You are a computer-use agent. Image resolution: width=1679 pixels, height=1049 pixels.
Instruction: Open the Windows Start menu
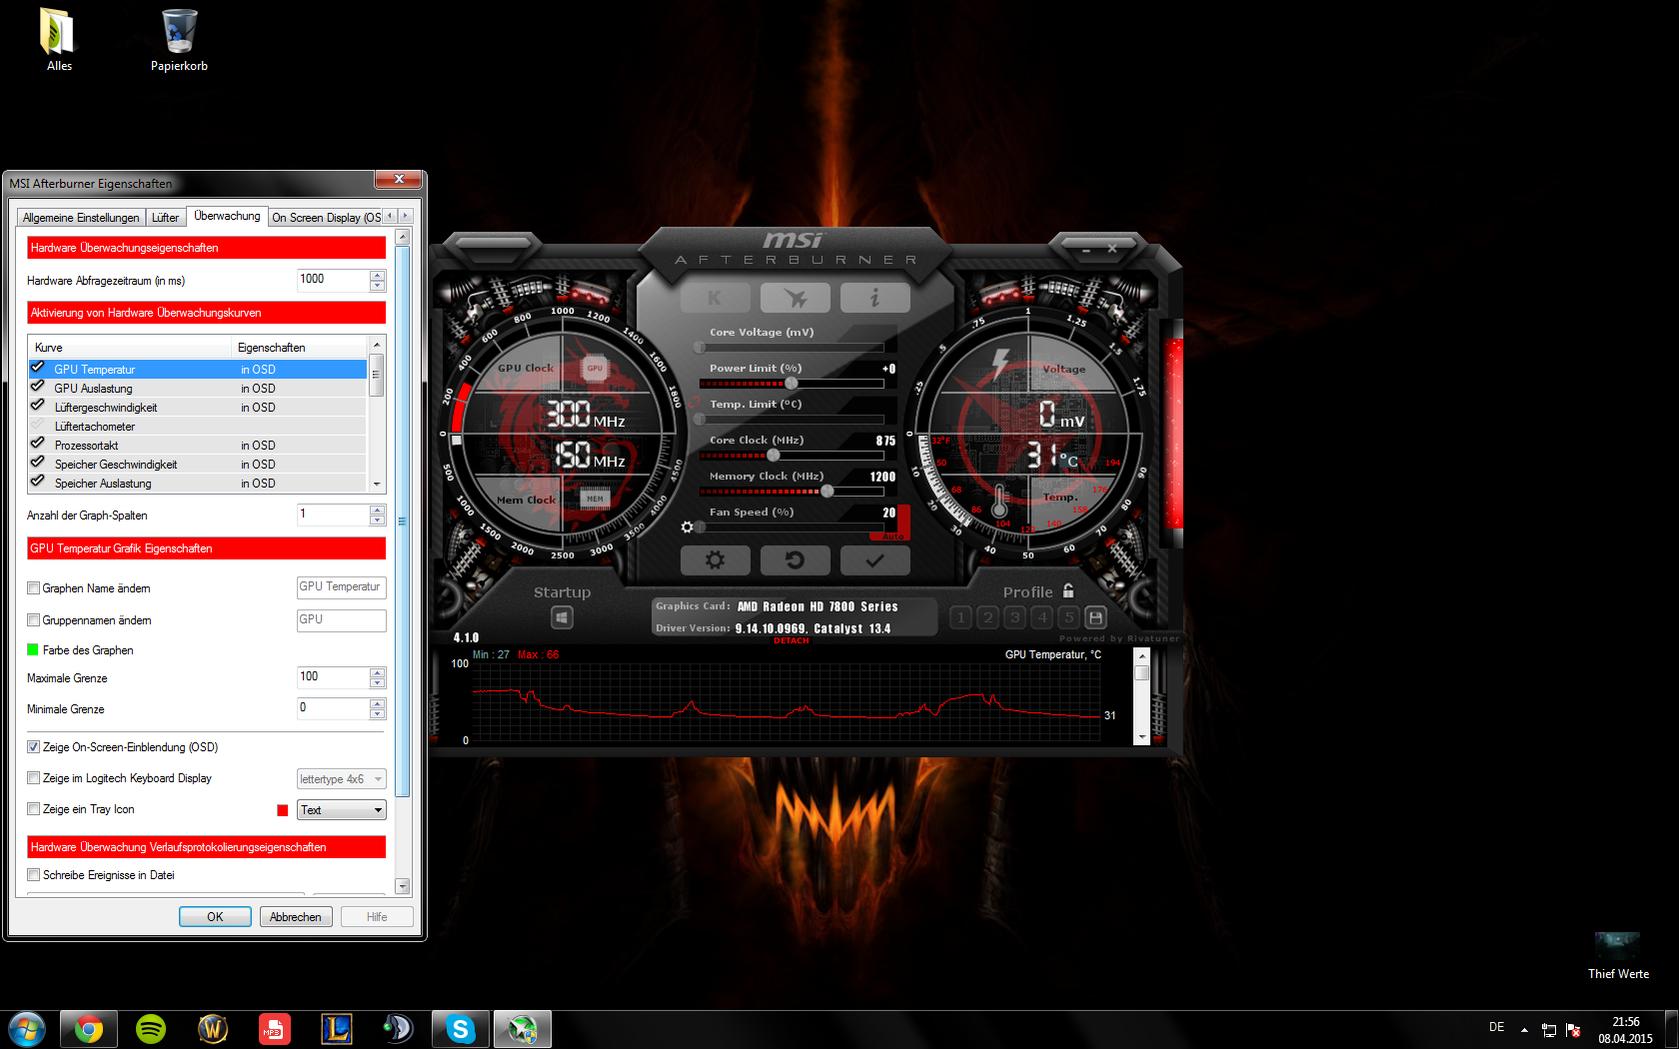tap(27, 1029)
